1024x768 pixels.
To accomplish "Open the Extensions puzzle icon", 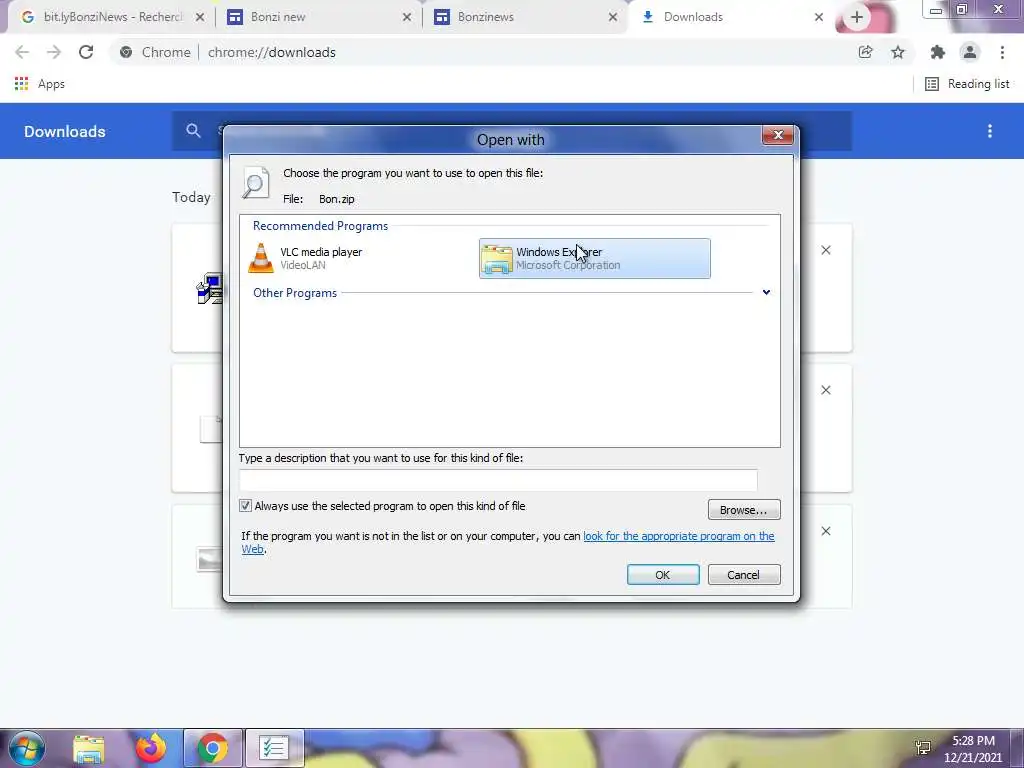I will 938,52.
